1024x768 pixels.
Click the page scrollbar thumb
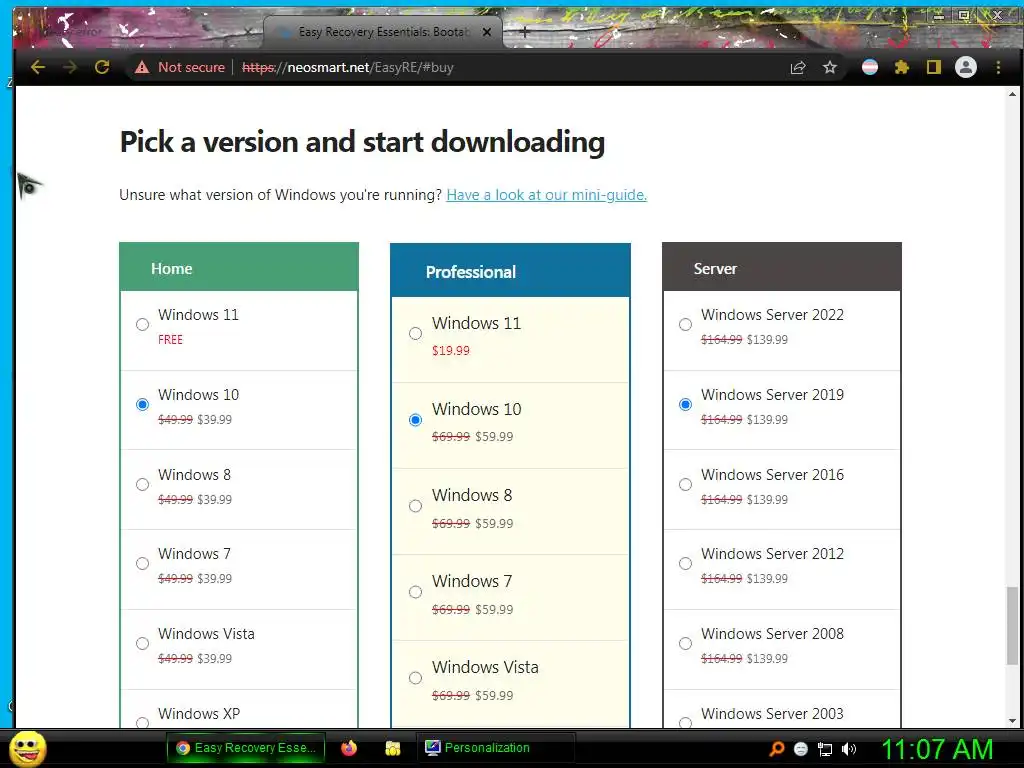click(1012, 624)
